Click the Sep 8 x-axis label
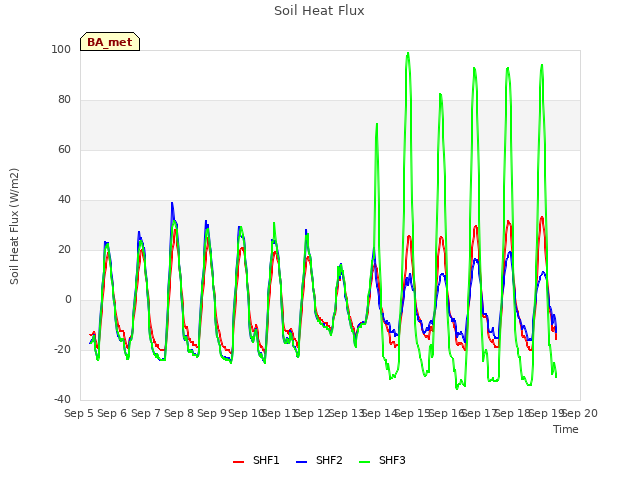Screen dimensions: 640x480 tap(179, 413)
